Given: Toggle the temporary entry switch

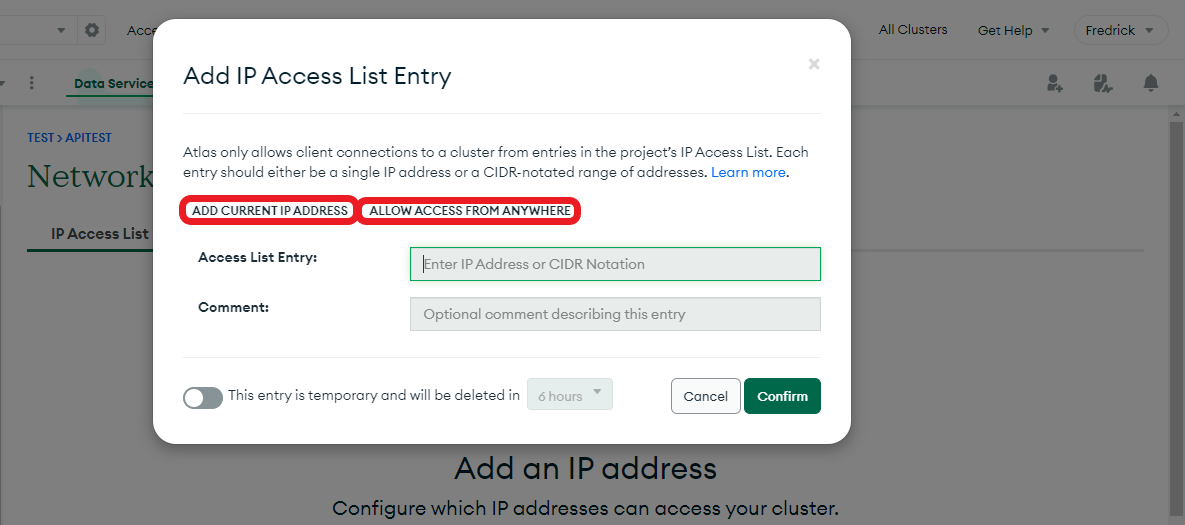Looking at the screenshot, I should coord(202,397).
